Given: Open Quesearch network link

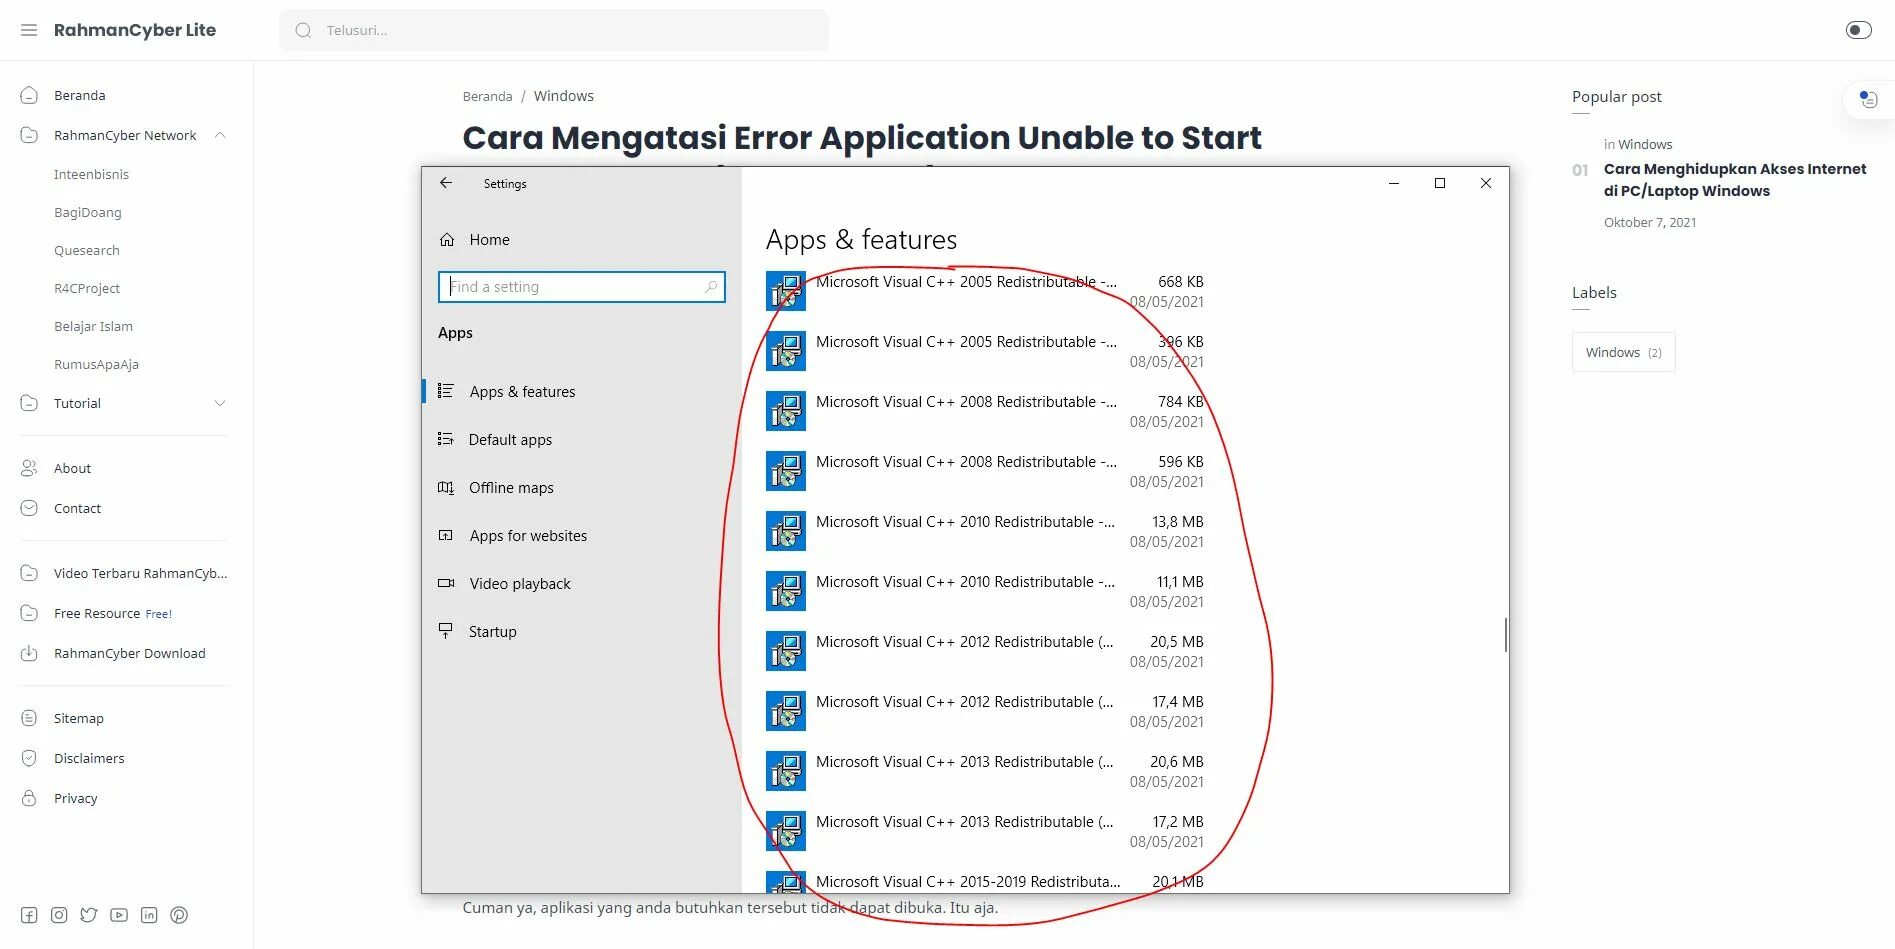Looking at the screenshot, I should [x=87, y=250].
